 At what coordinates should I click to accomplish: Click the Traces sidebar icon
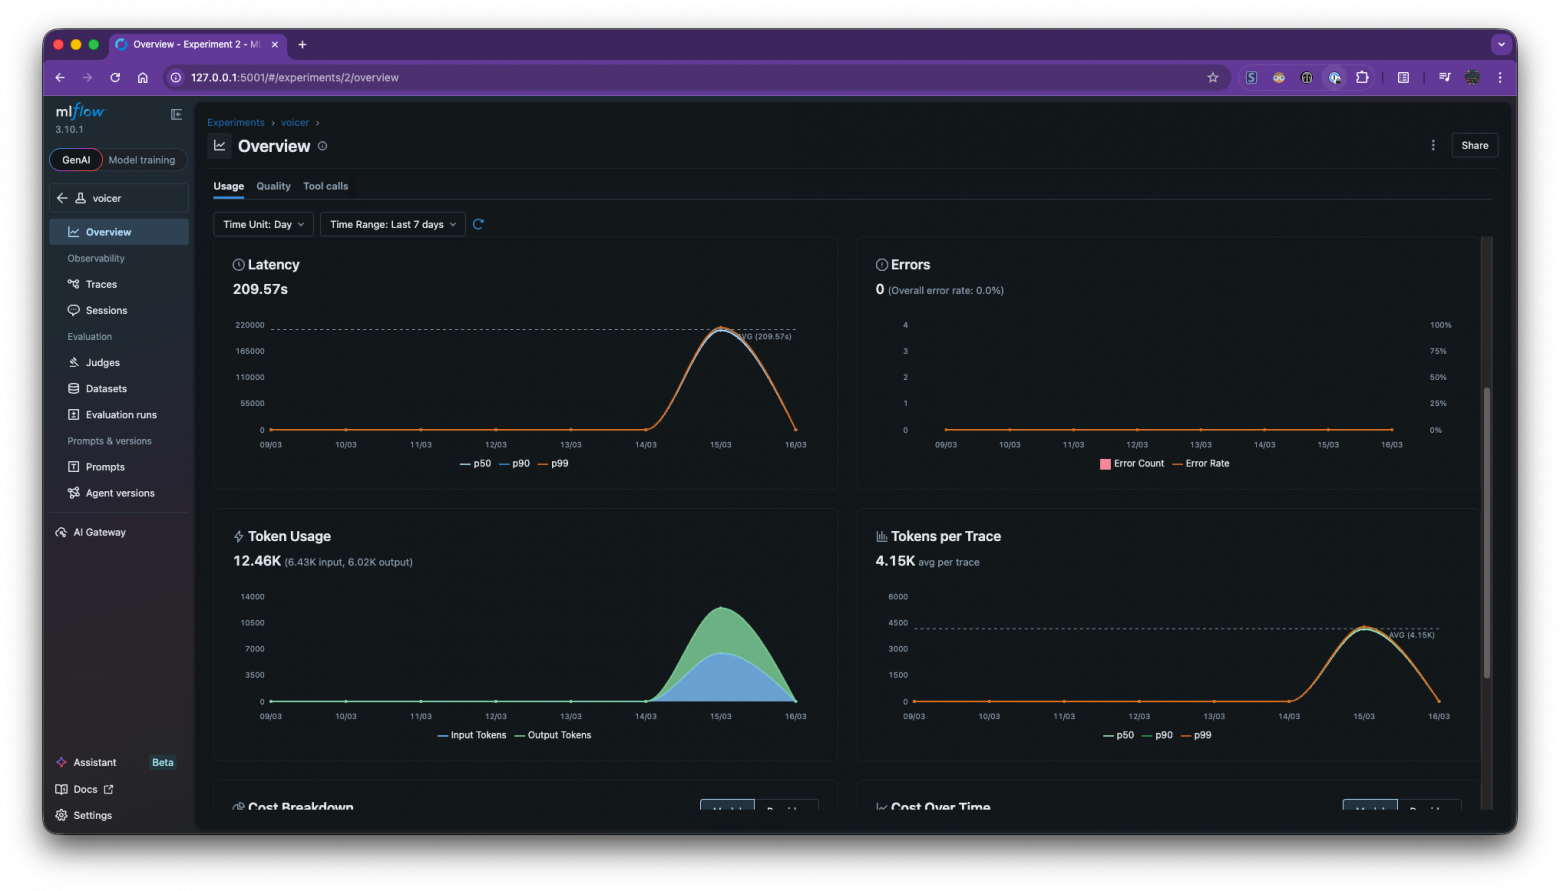pos(74,284)
